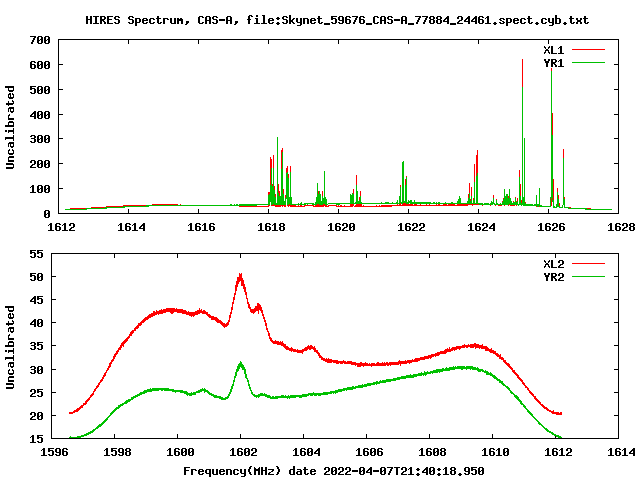Click the 600 y-axis tick label
This screenshot has width=640, height=480.
[40, 65]
